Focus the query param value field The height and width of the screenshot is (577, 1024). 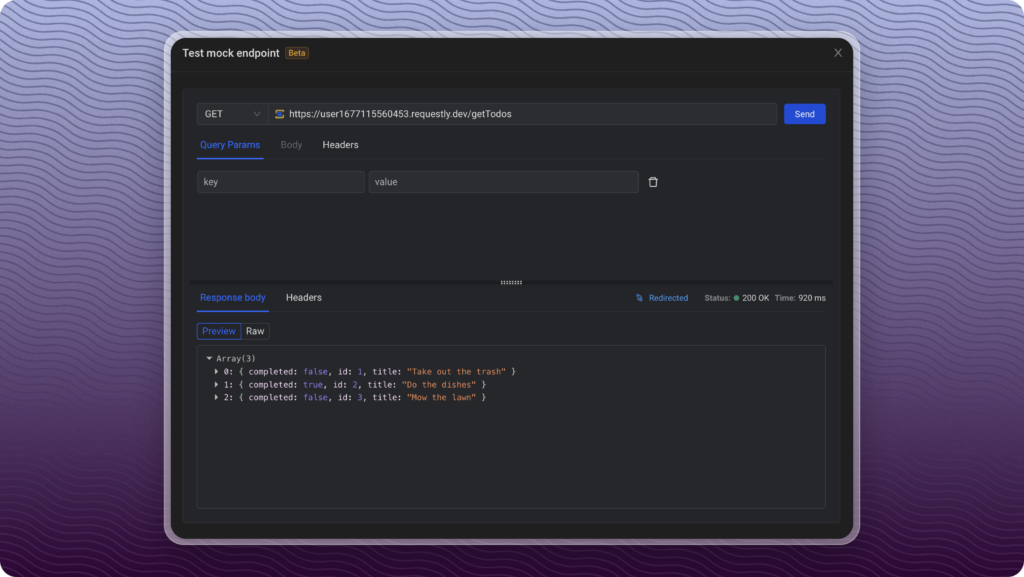coord(504,182)
